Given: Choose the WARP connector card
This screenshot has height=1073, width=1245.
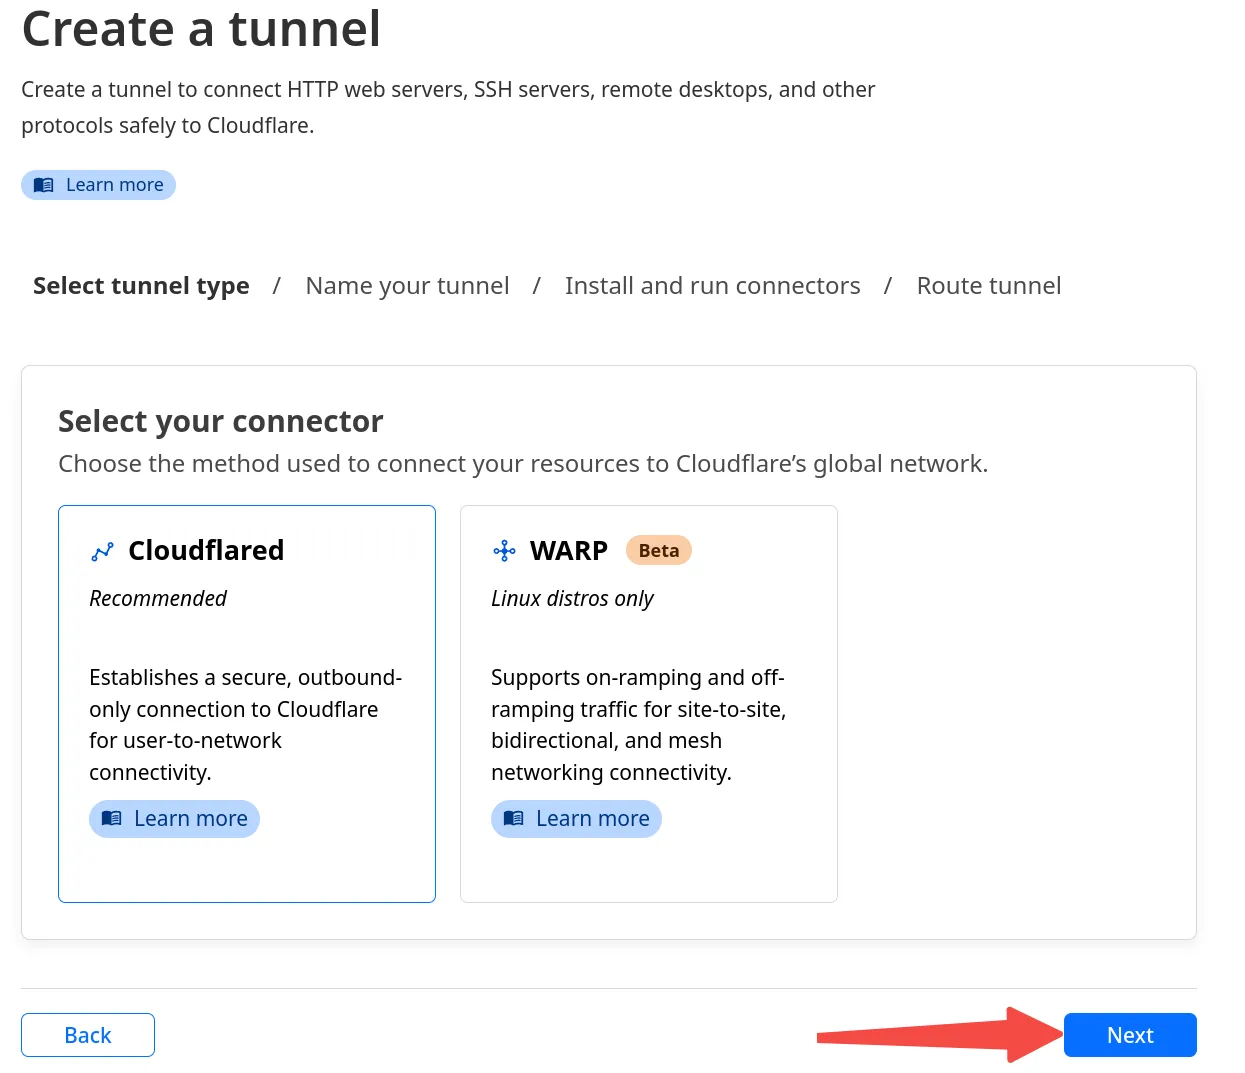Looking at the screenshot, I should point(648,703).
